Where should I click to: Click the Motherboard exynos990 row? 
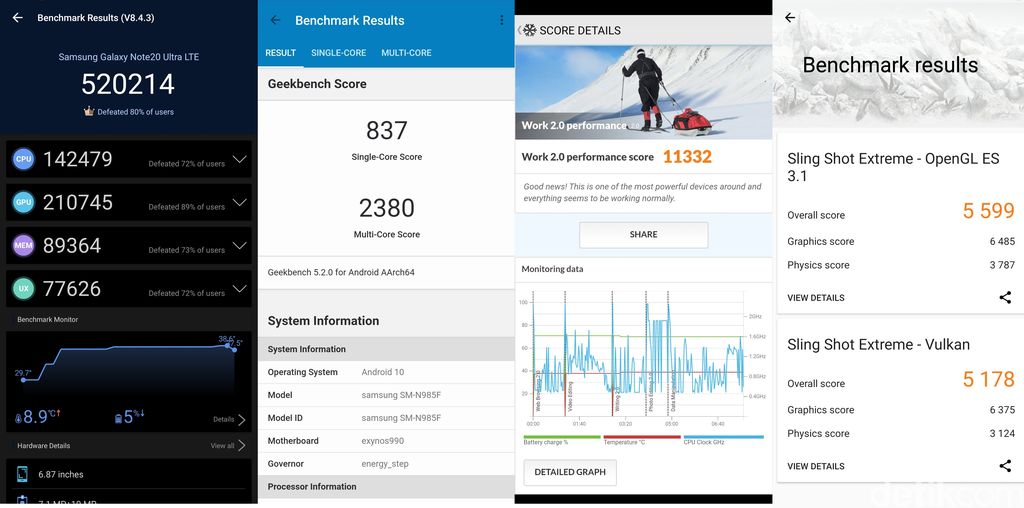[386, 441]
